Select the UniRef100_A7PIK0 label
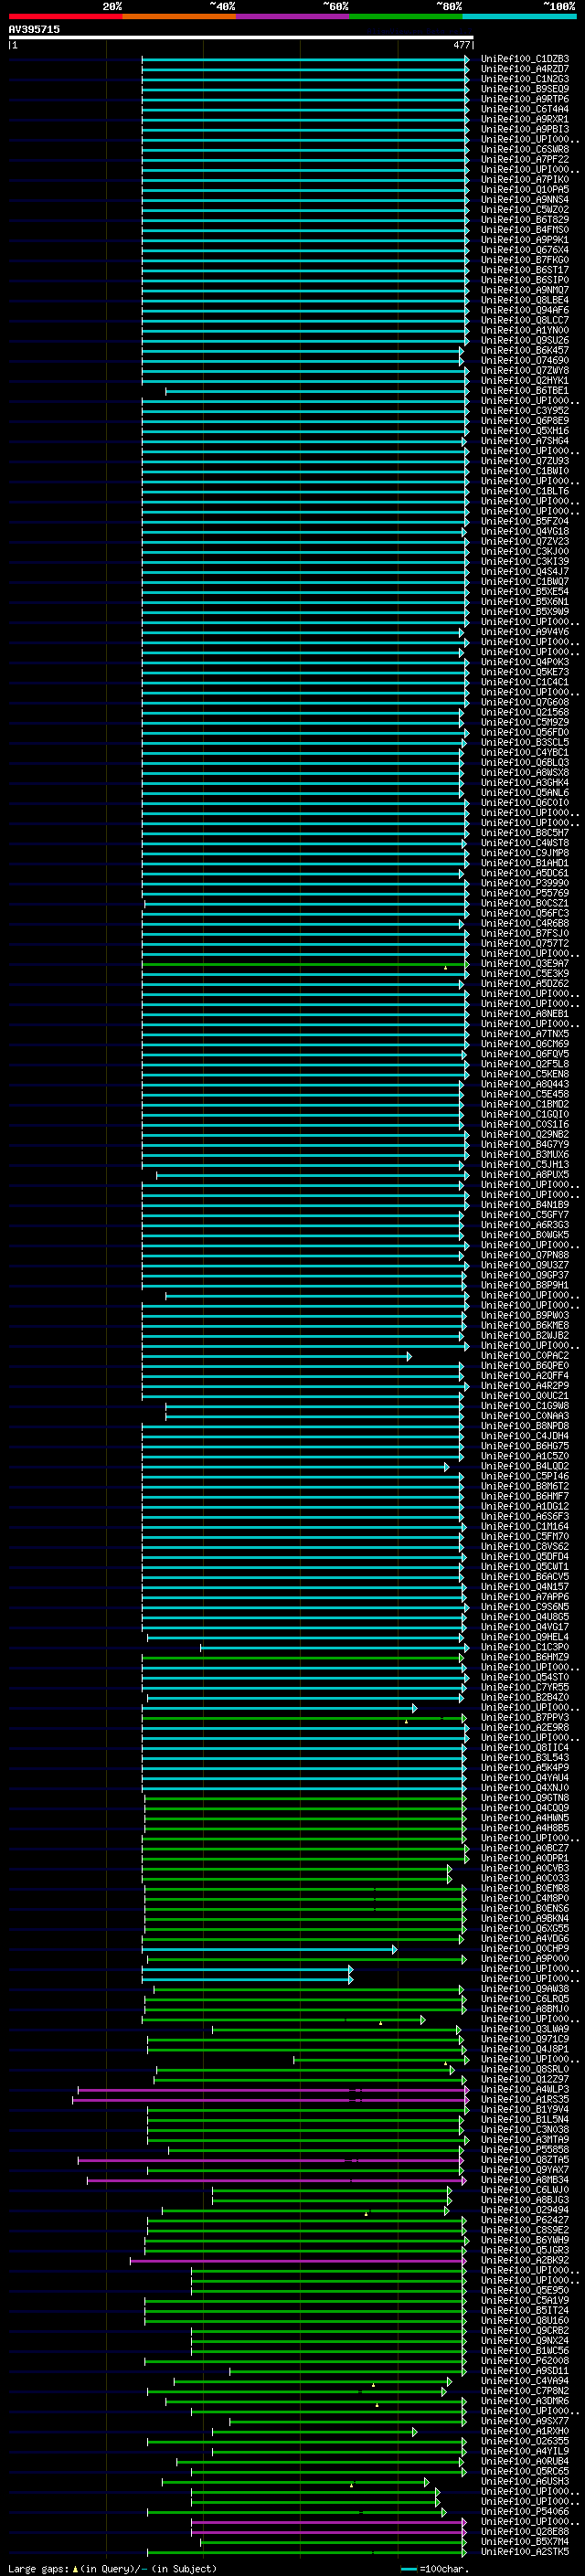The image size is (585, 2576). [x=525, y=180]
